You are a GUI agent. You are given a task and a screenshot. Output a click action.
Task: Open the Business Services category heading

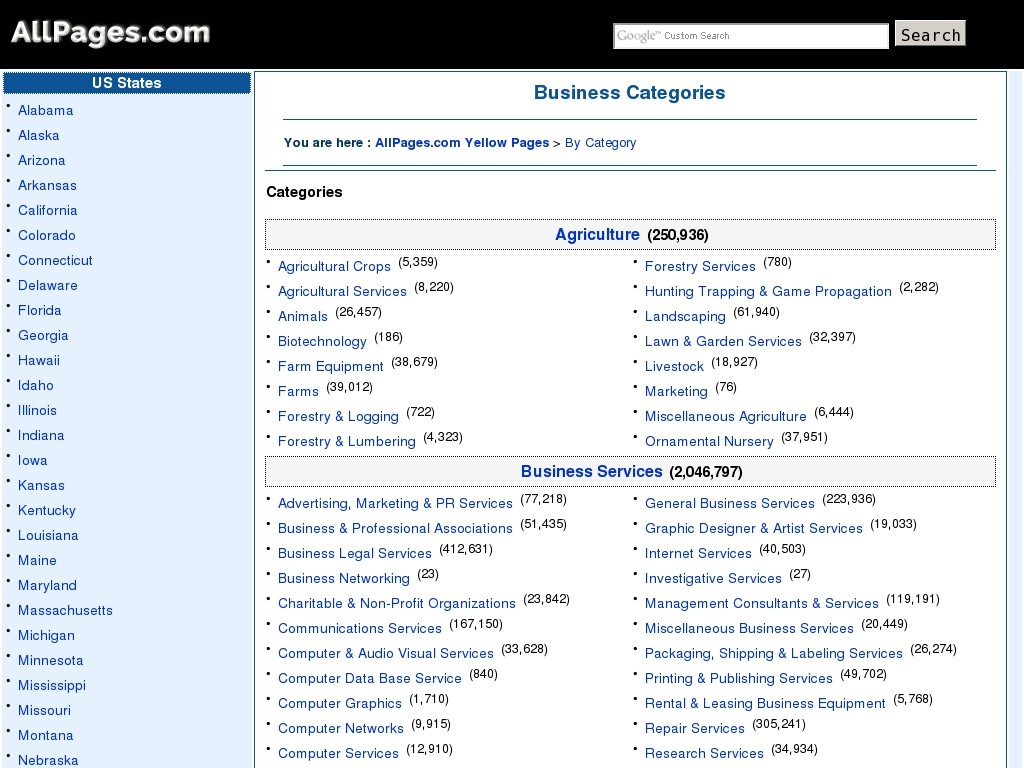(592, 472)
